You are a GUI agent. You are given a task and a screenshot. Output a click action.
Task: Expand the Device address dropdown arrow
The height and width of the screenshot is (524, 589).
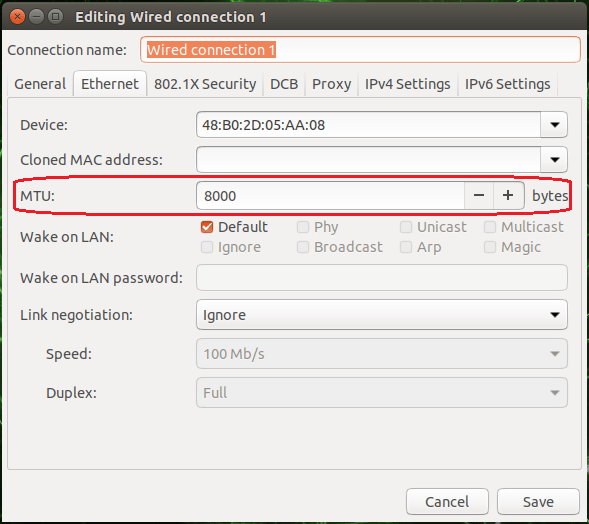click(554, 125)
